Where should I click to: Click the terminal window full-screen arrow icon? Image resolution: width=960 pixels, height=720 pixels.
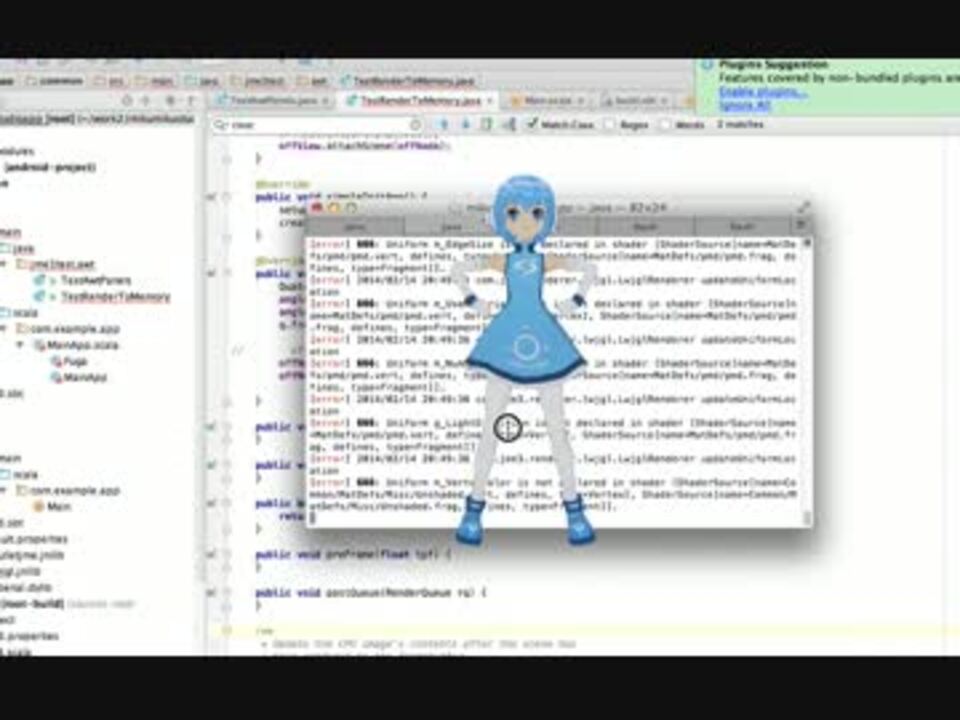pos(803,208)
